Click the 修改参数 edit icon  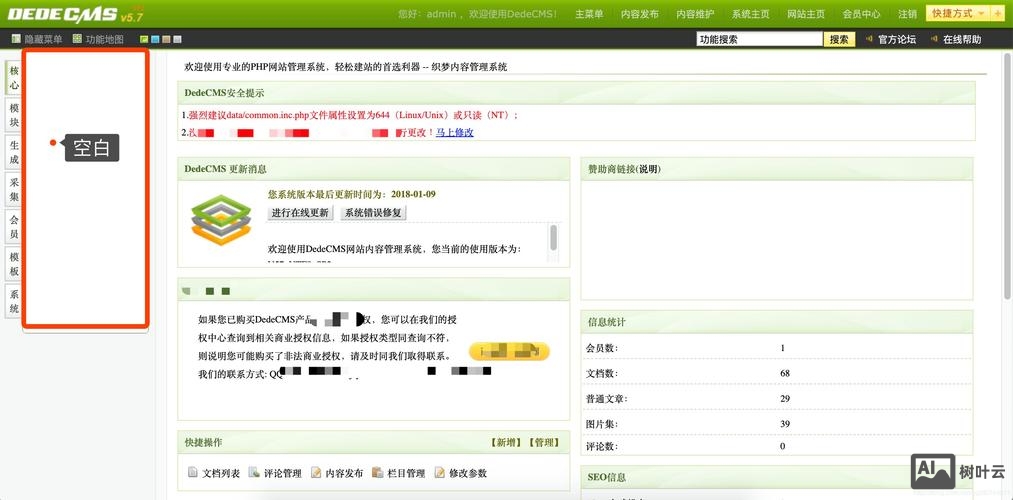tap(439, 472)
